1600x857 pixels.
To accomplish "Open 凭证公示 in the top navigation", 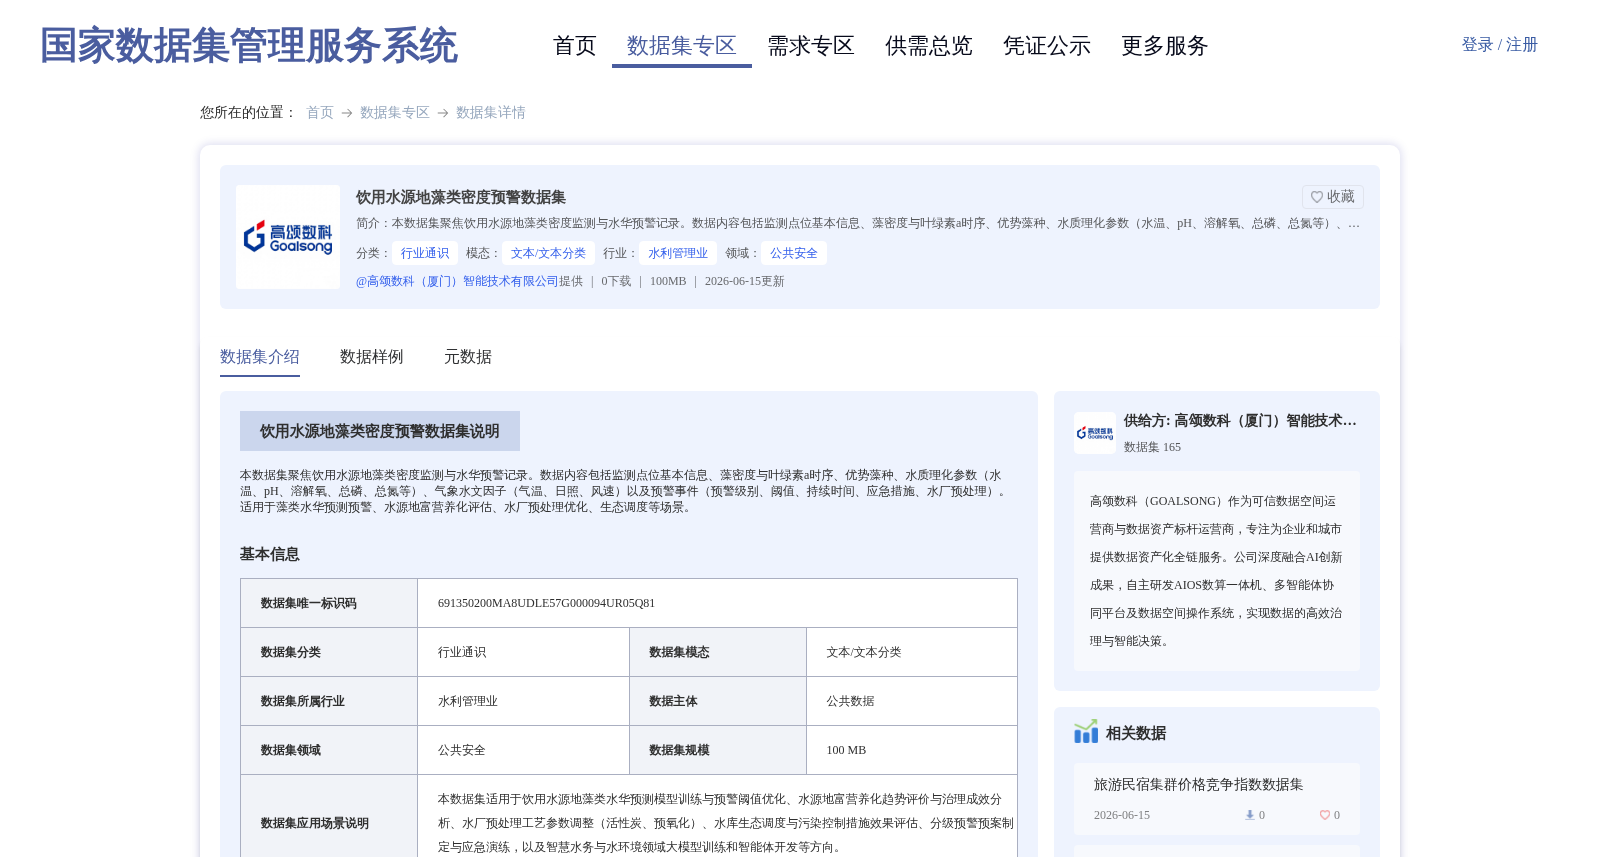I will (x=1047, y=46).
